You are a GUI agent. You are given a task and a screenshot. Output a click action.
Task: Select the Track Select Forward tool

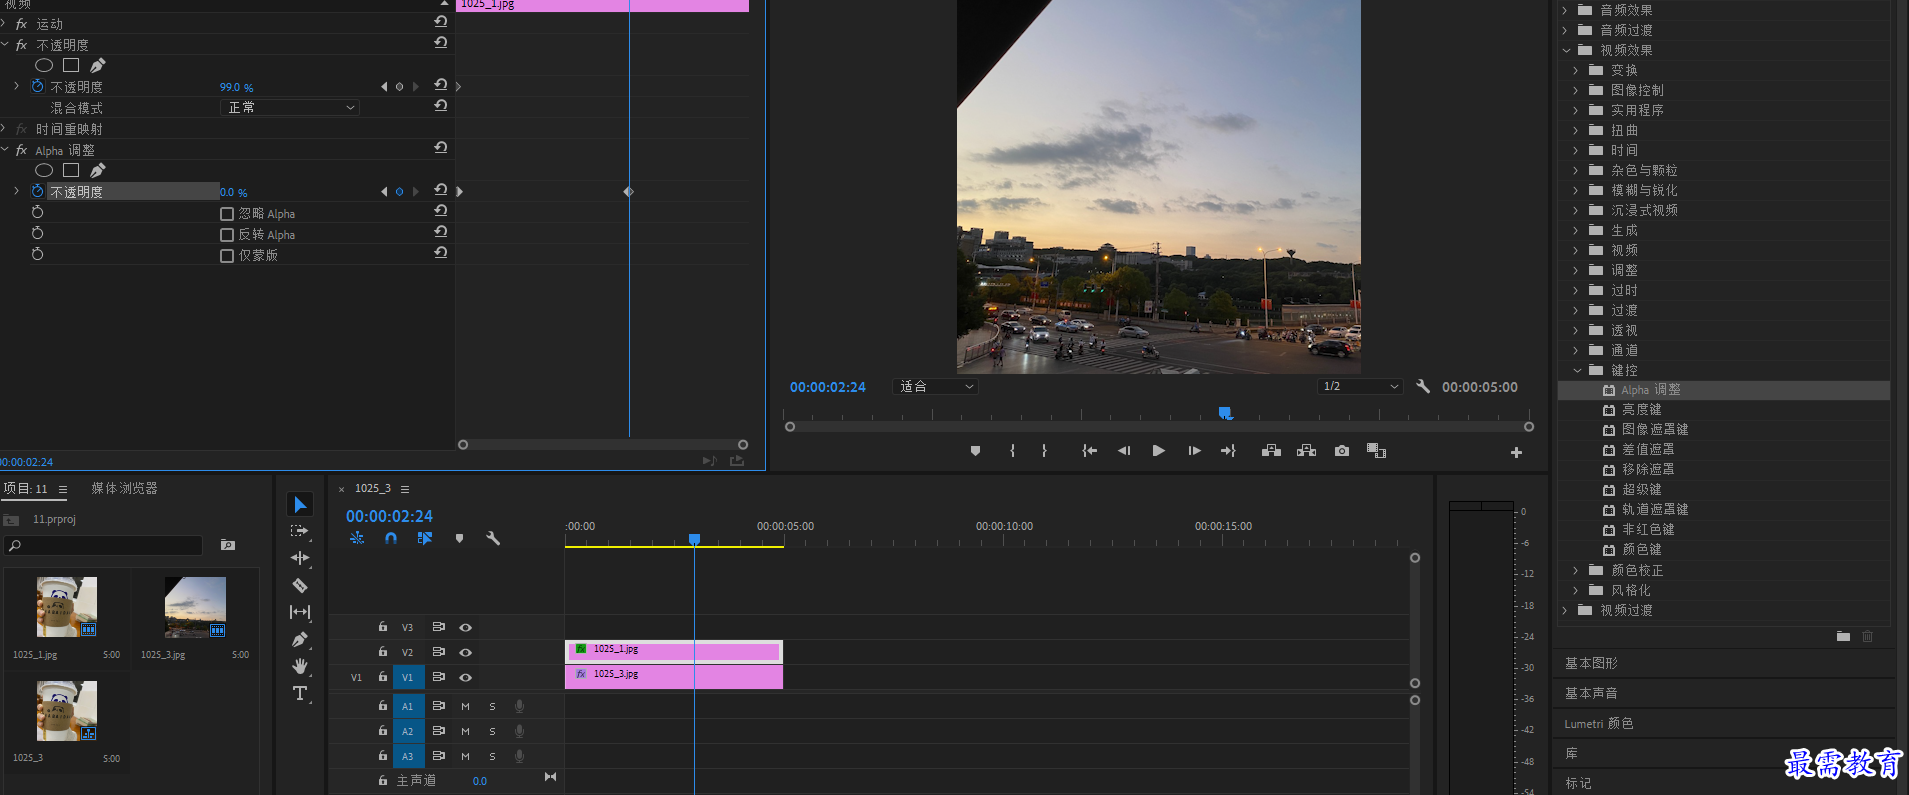coord(300,531)
